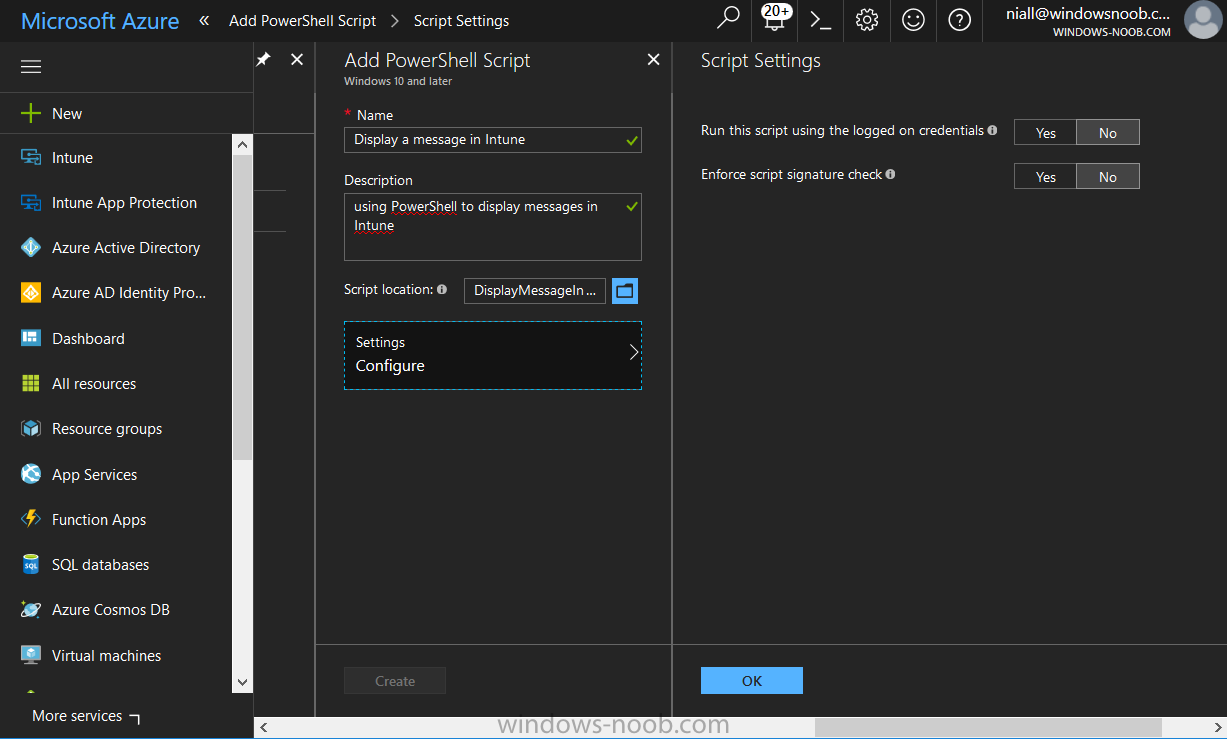The image size is (1227, 739).
Task: Show info for logged on credentials setting
Action: click(x=992, y=130)
